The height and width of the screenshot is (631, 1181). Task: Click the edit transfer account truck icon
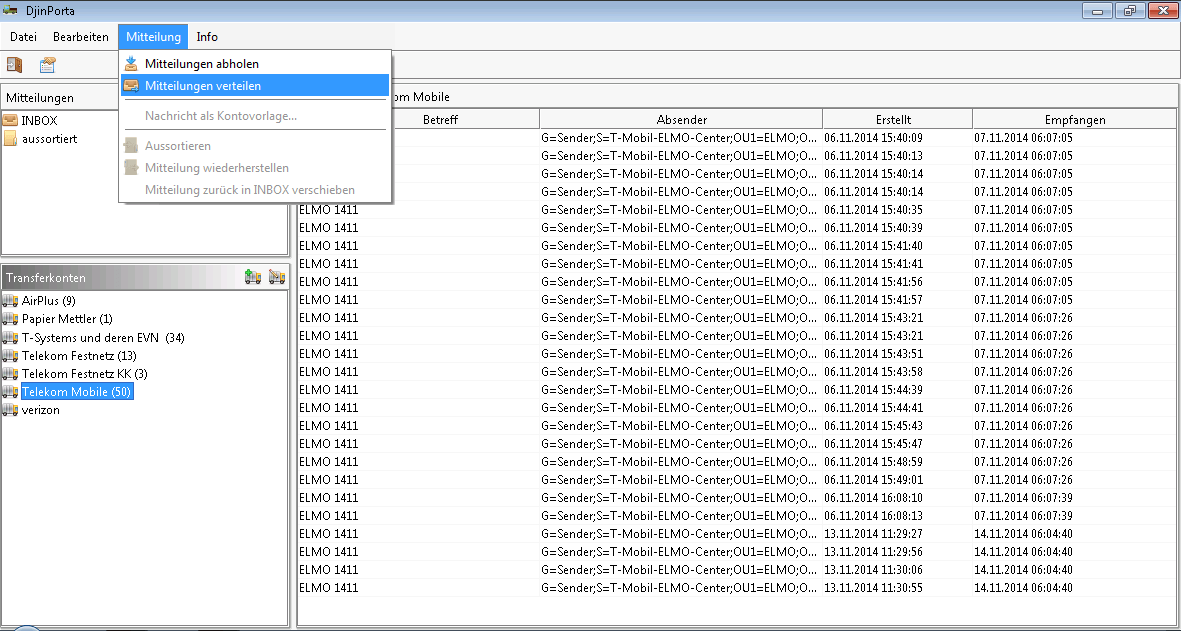(277, 277)
